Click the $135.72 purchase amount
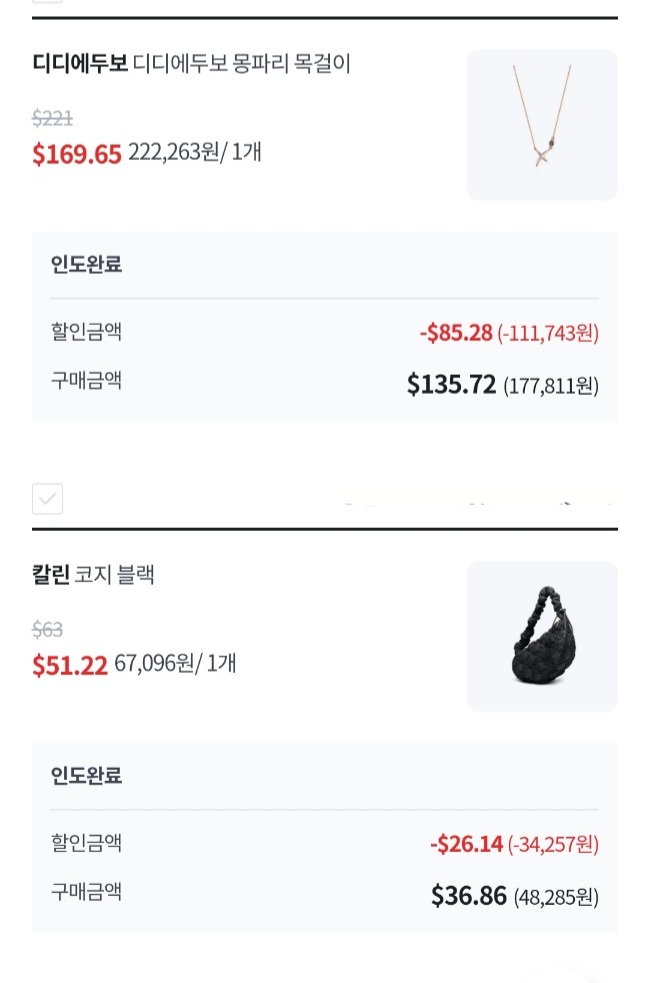 452,385
